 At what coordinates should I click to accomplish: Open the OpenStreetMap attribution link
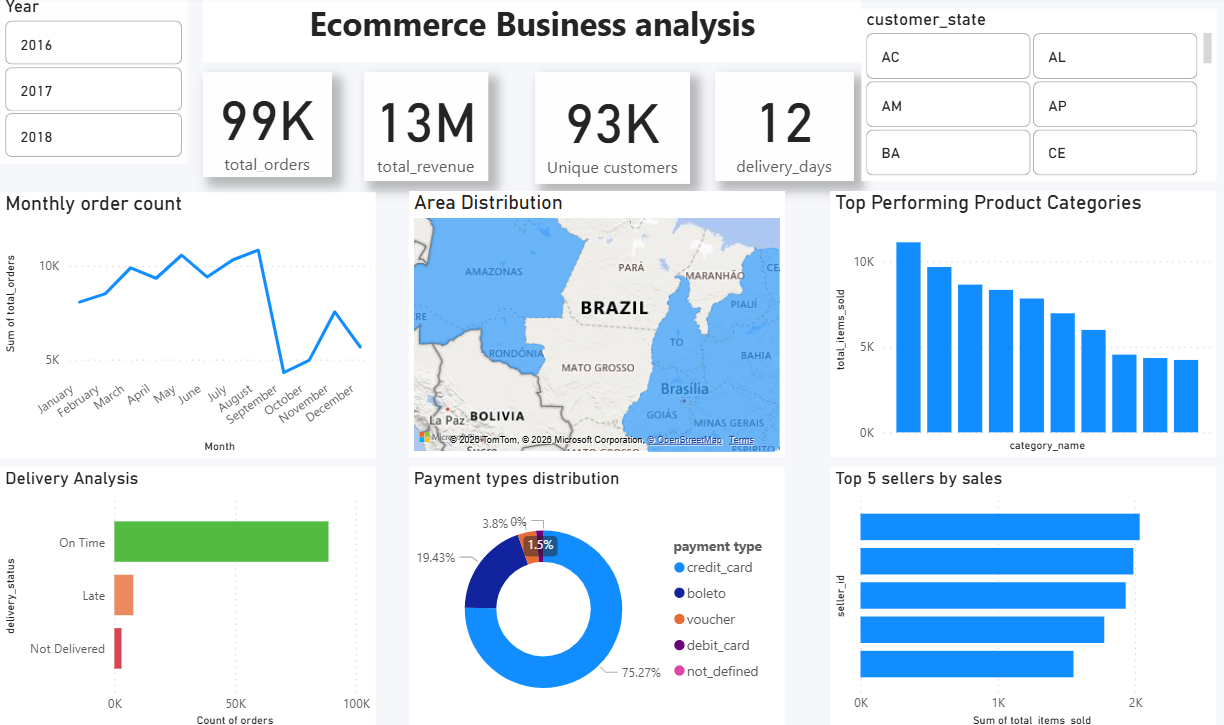point(684,440)
